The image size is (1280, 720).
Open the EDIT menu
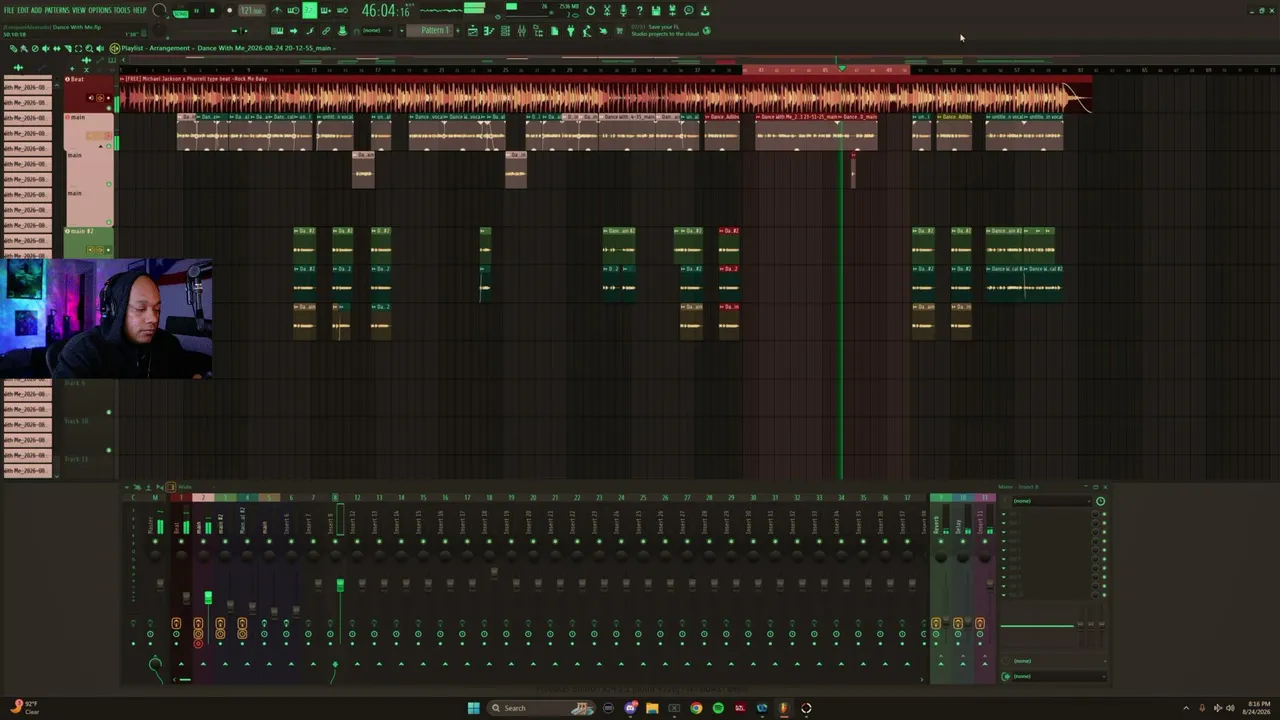23,10
